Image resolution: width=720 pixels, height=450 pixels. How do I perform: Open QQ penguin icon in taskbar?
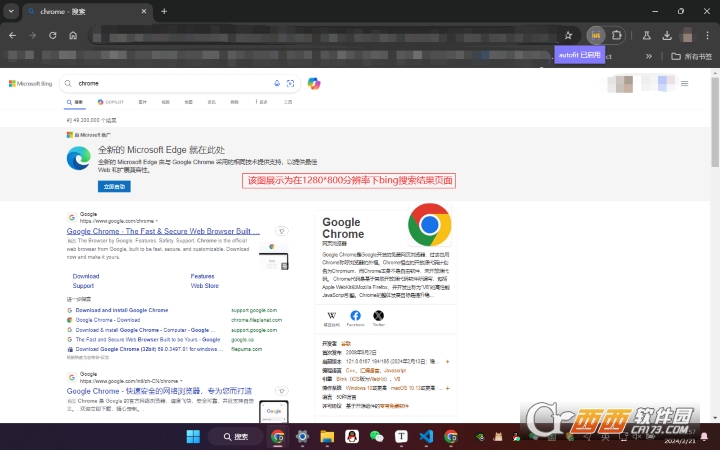click(352, 436)
